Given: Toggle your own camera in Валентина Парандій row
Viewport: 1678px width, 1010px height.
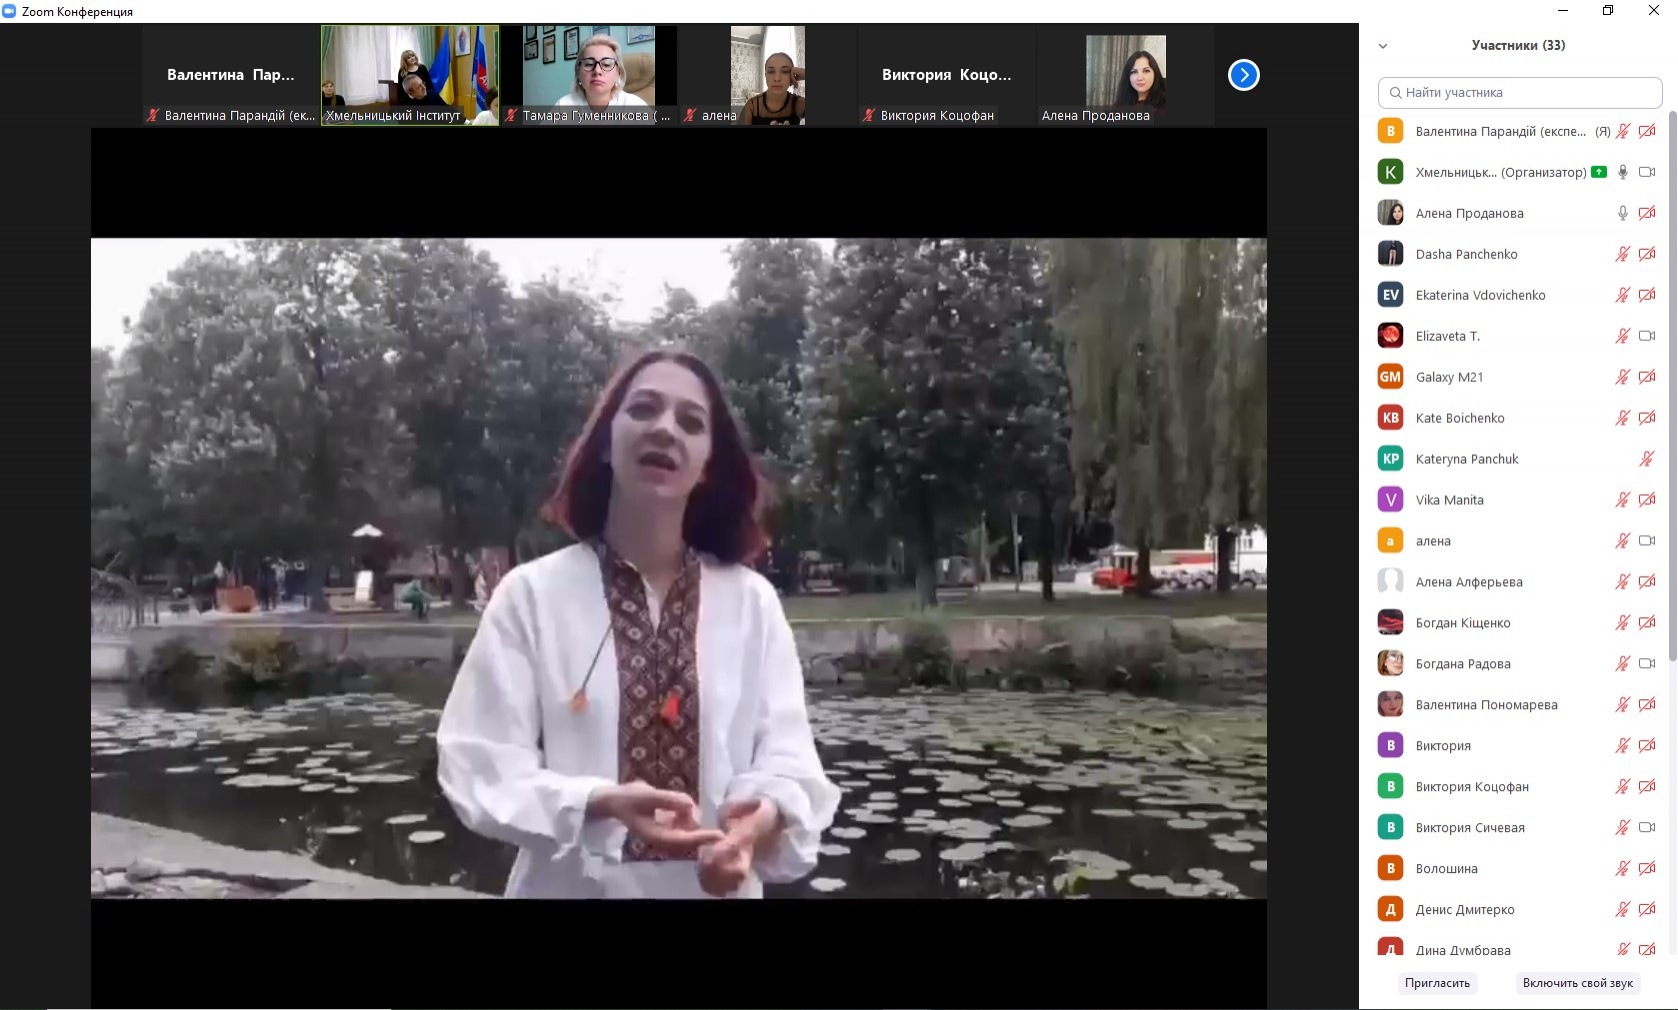Looking at the screenshot, I should point(1647,131).
